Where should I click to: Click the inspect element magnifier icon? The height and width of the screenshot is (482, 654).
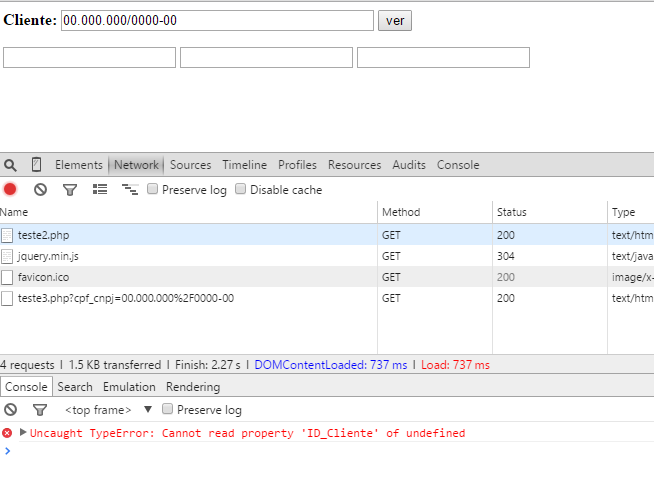click(10, 165)
